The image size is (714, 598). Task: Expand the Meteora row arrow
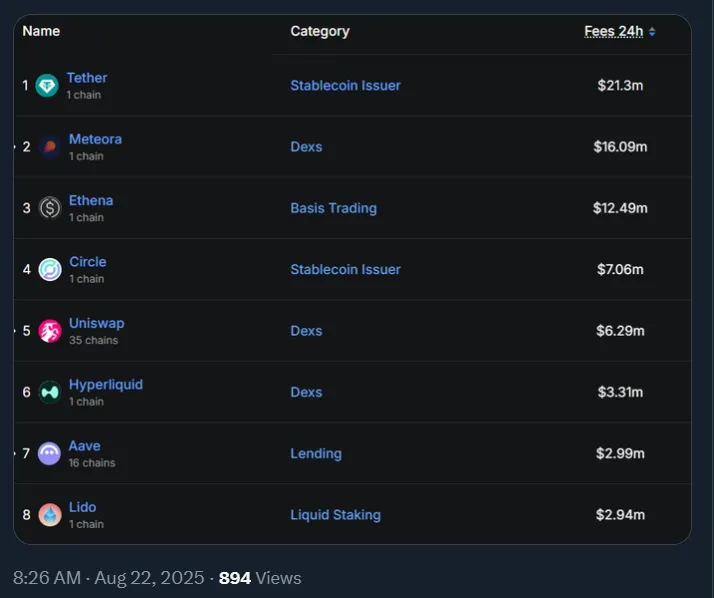(x=15, y=147)
